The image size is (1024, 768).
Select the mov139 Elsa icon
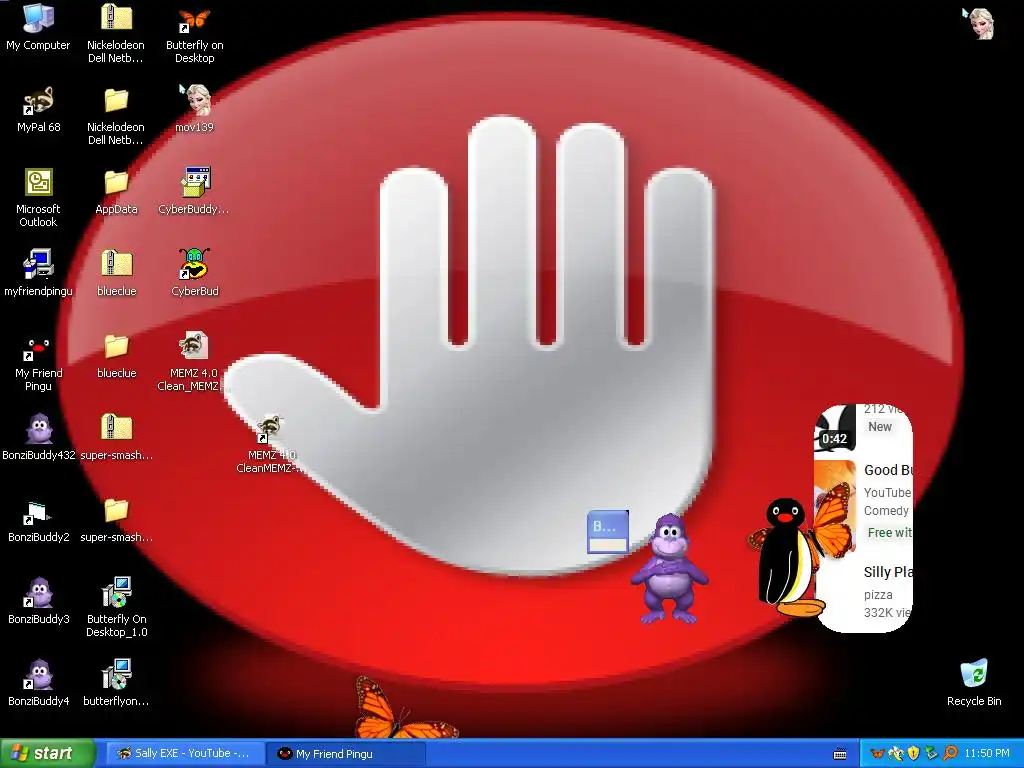[195, 108]
